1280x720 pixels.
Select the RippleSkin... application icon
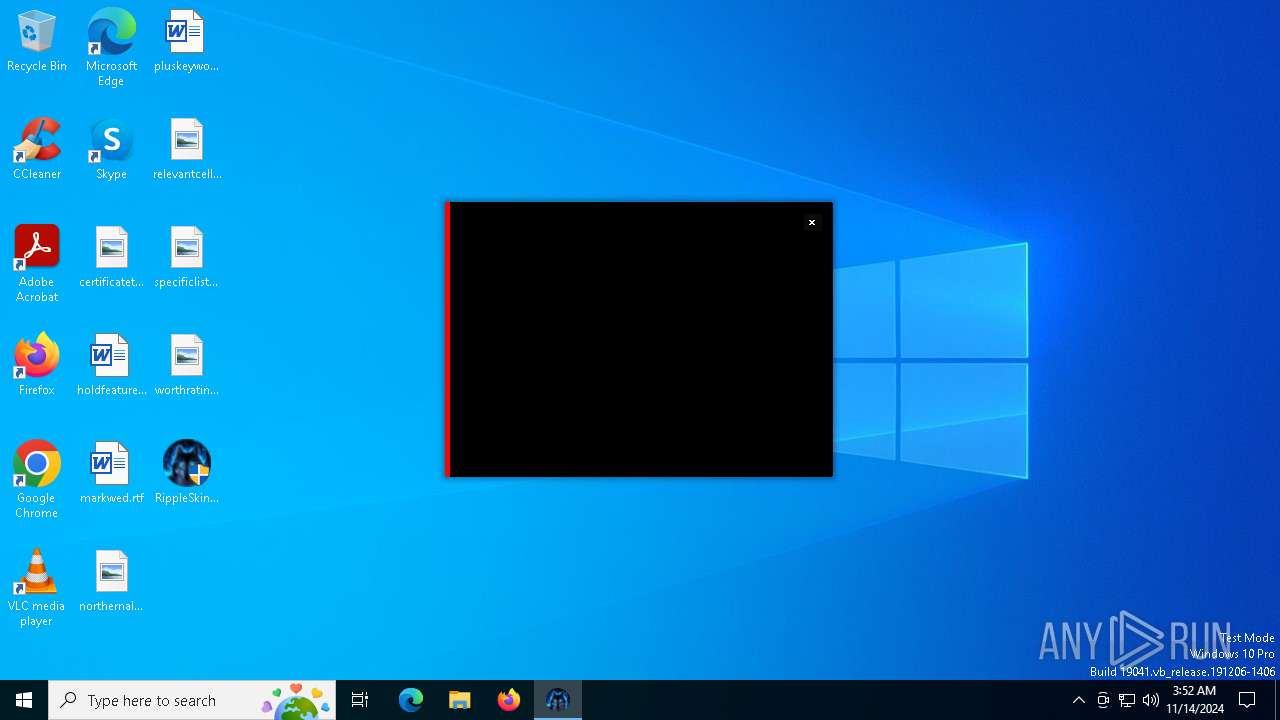186,474
